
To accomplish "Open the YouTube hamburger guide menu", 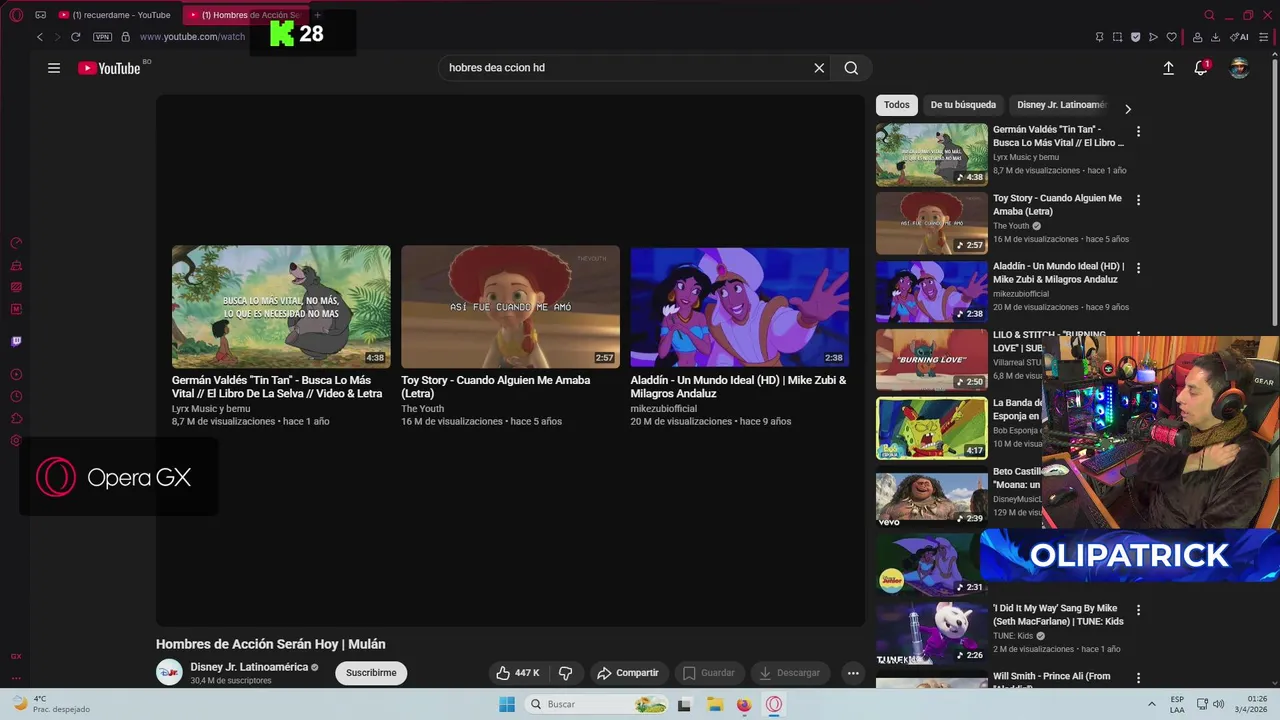I will (54, 68).
